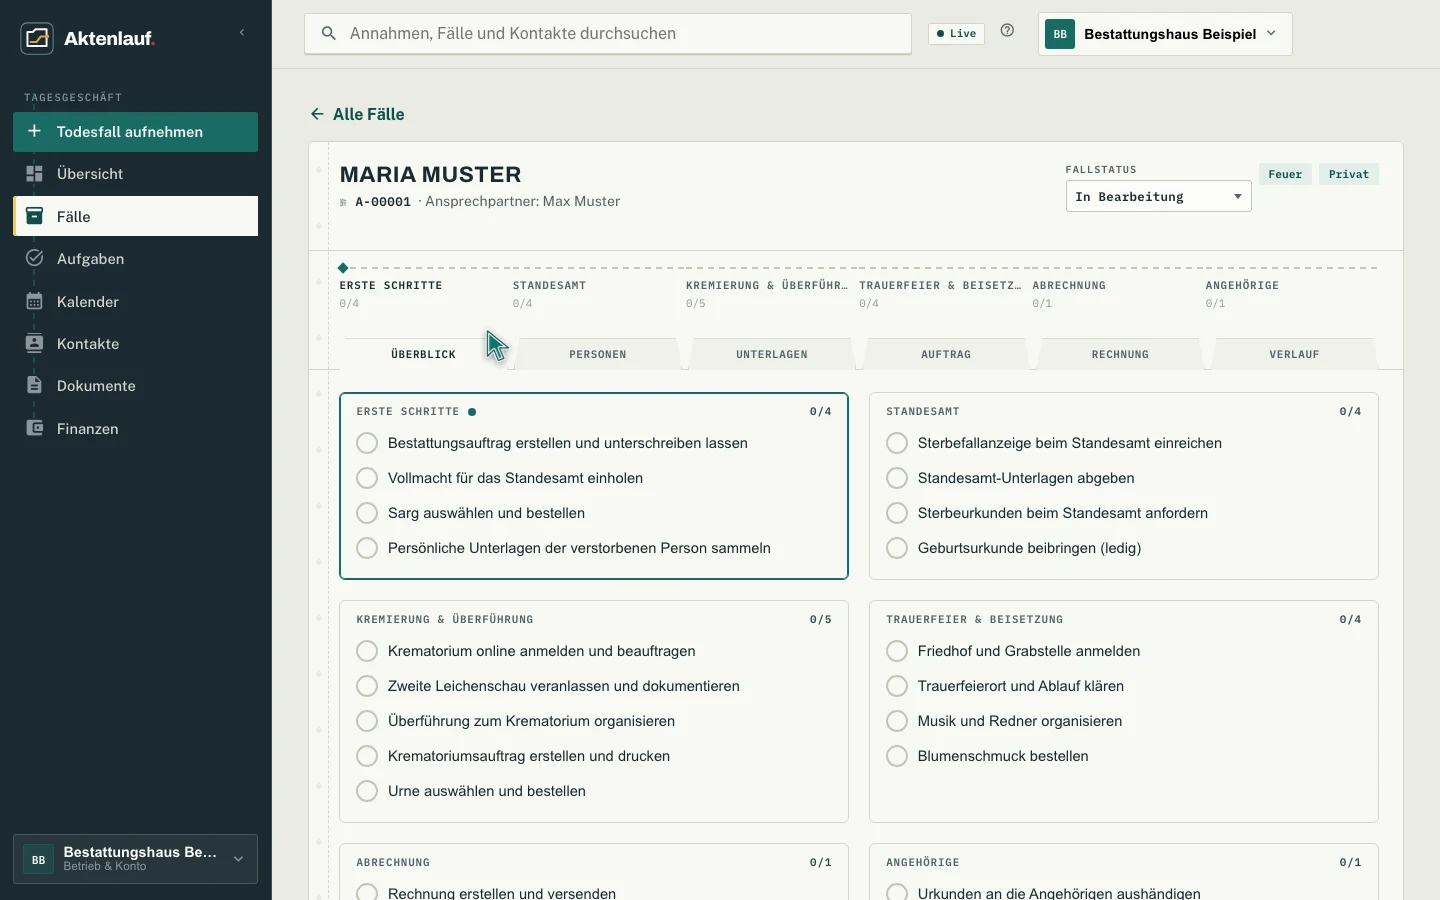Screen dimensions: 1440x900
Task: Click the Kalender icon in sidebar
Action: 34,301
